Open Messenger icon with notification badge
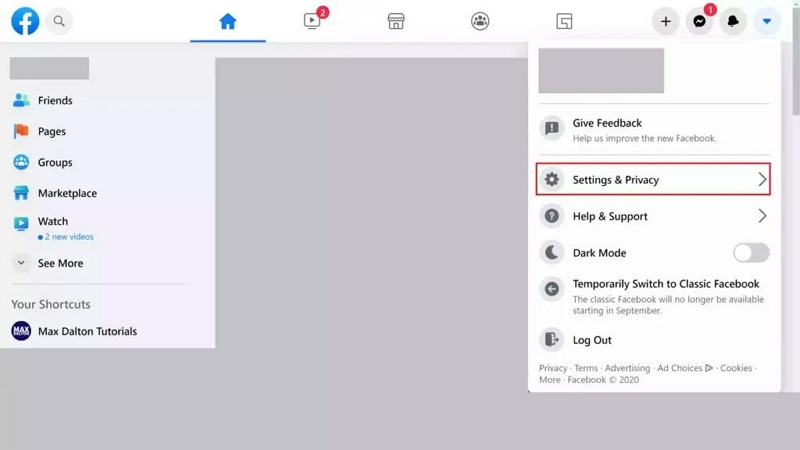 pyautogui.click(x=699, y=21)
